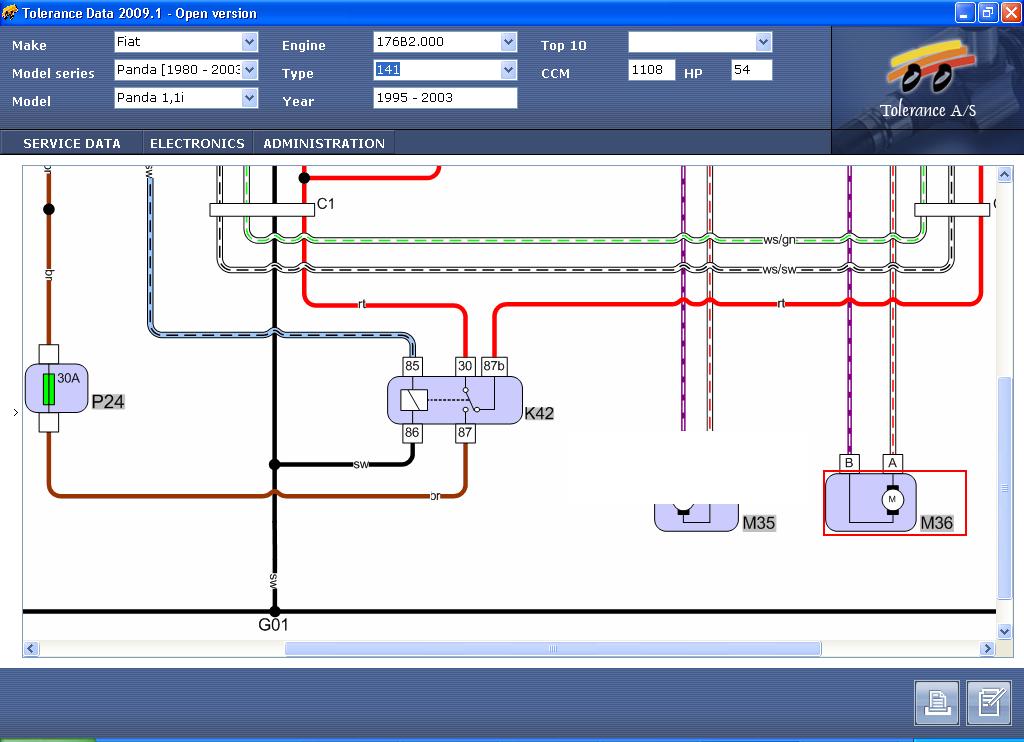Click the Tolerance Data app title icon
This screenshot has width=1024, height=742.
pos(10,12)
